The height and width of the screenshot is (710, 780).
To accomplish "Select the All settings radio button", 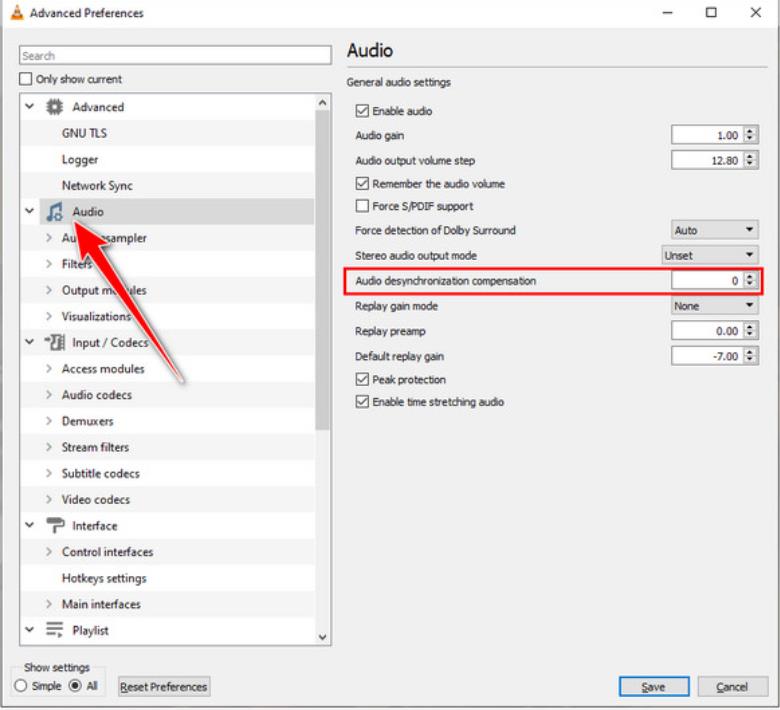I will point(75,686).
